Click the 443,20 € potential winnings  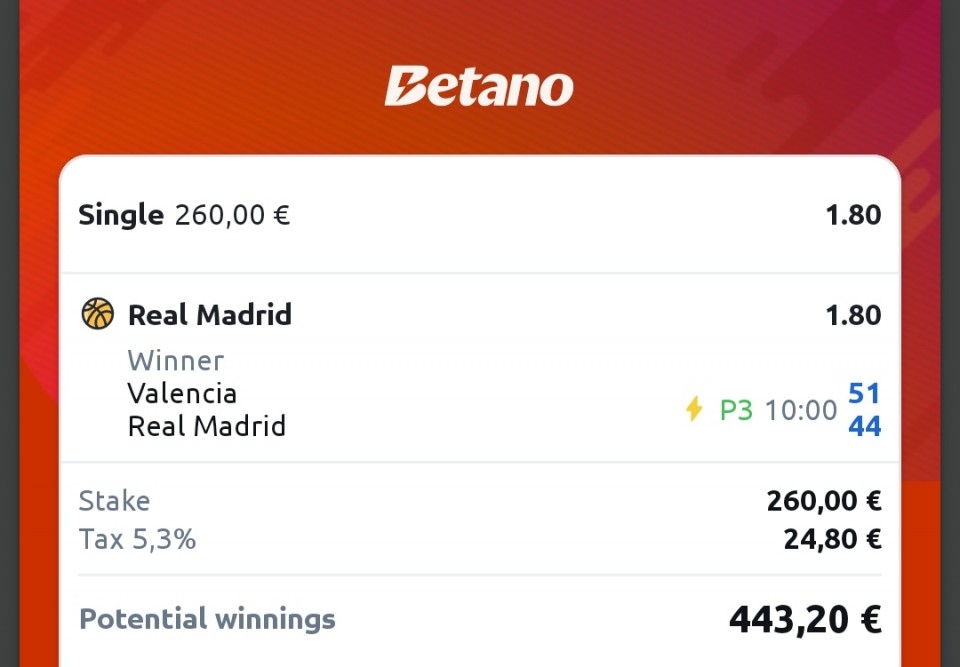click(x=805, y=619)
